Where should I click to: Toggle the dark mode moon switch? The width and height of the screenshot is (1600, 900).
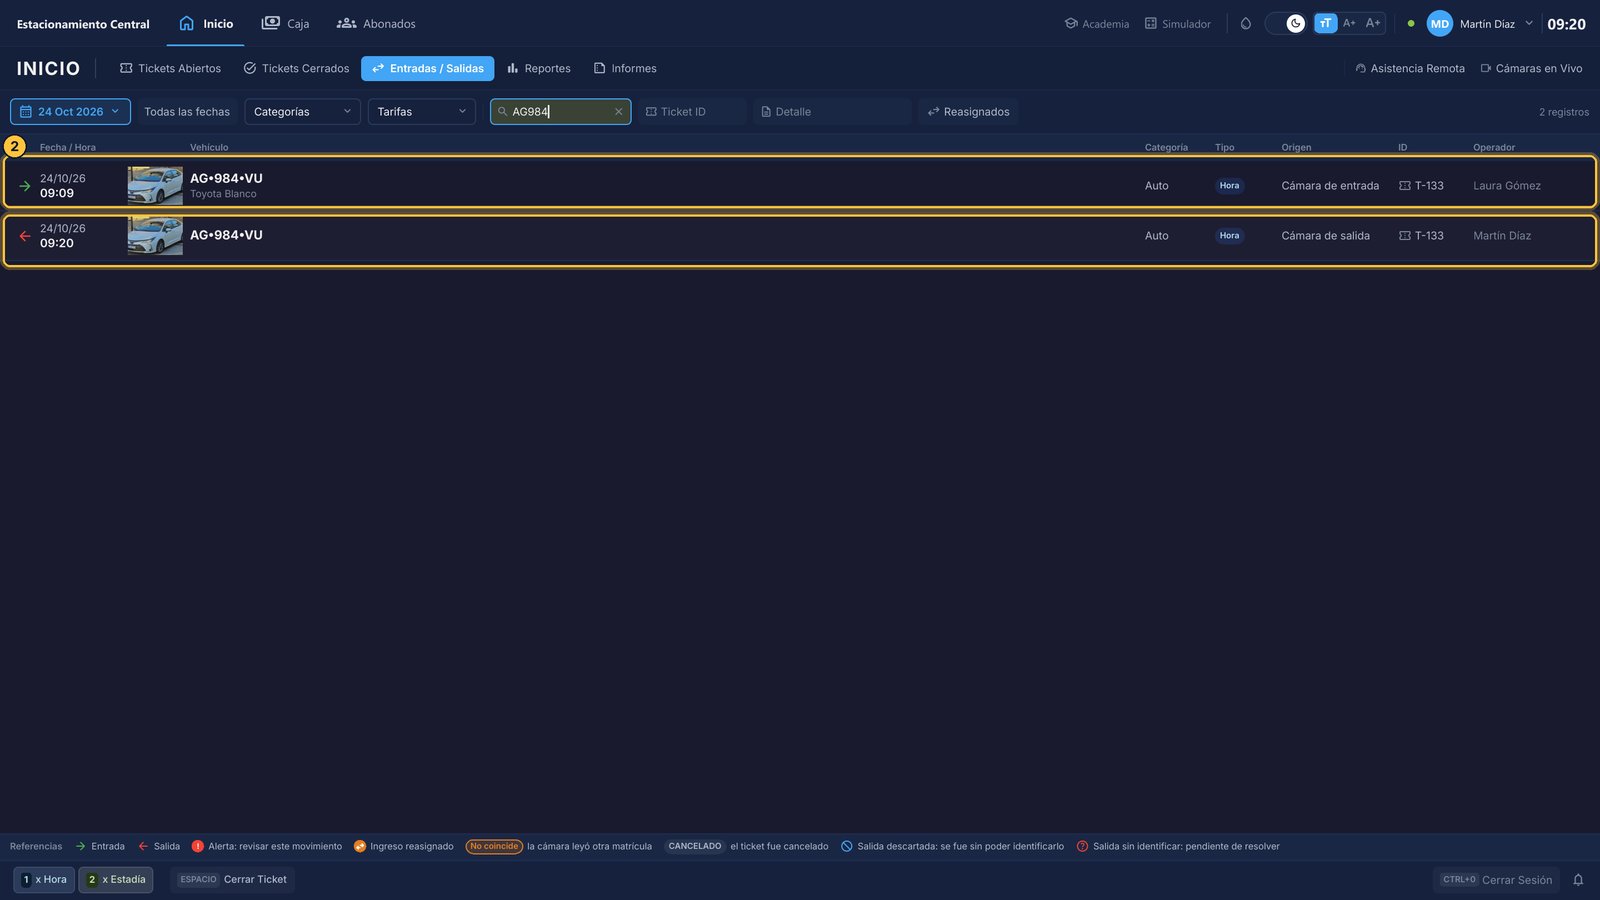[x=1285, y=23]
